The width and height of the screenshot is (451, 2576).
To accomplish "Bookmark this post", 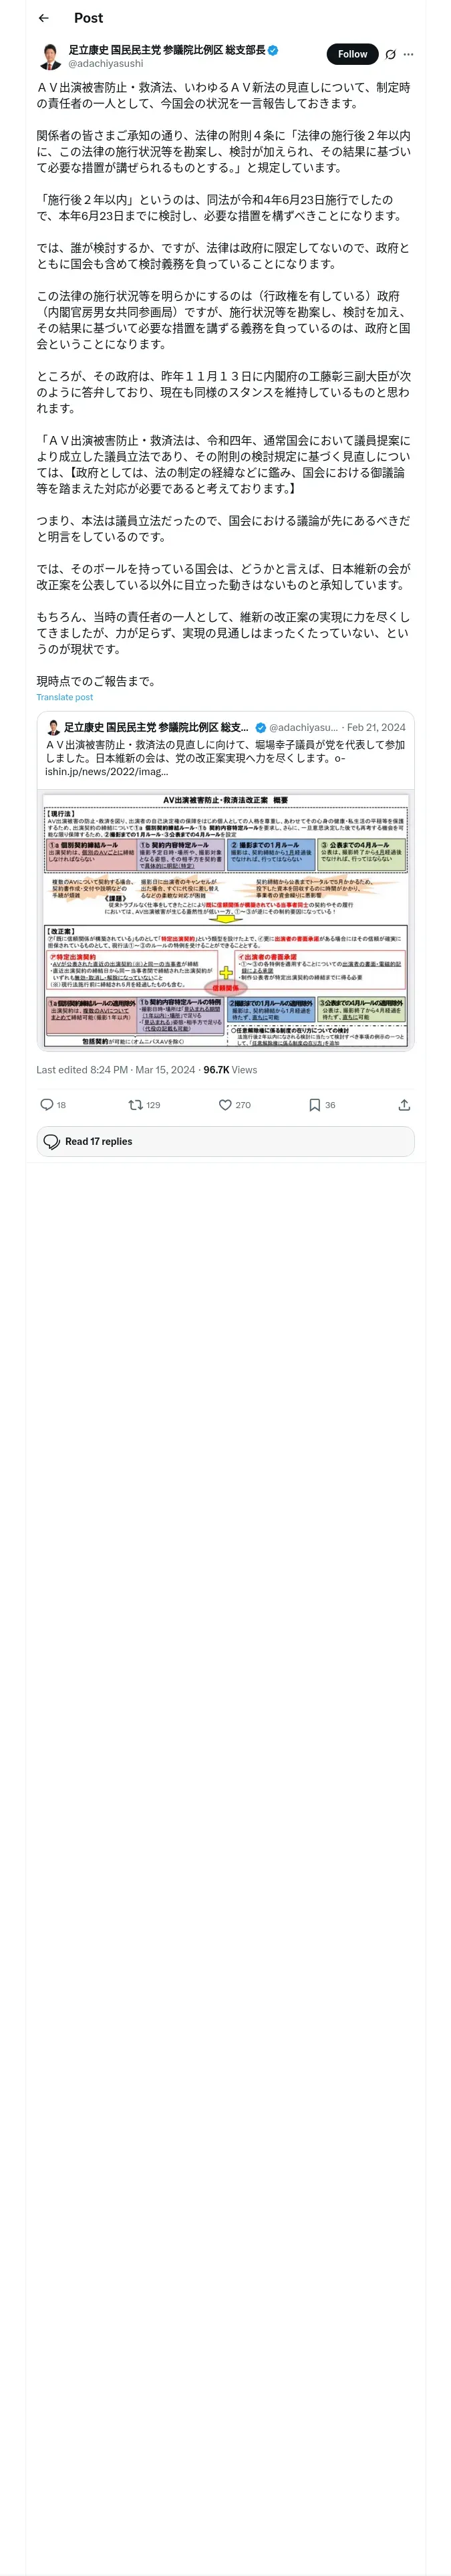I will [314, 1104].
